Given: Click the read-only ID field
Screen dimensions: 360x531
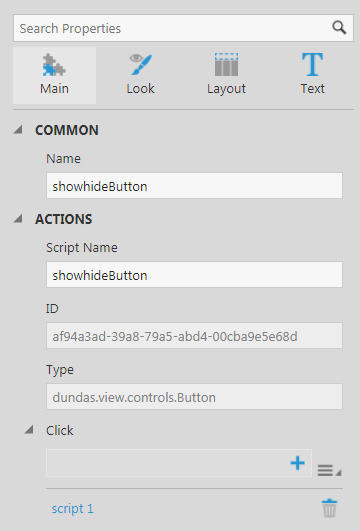Looking at the screenshot, I should click(x=194, y=336).
